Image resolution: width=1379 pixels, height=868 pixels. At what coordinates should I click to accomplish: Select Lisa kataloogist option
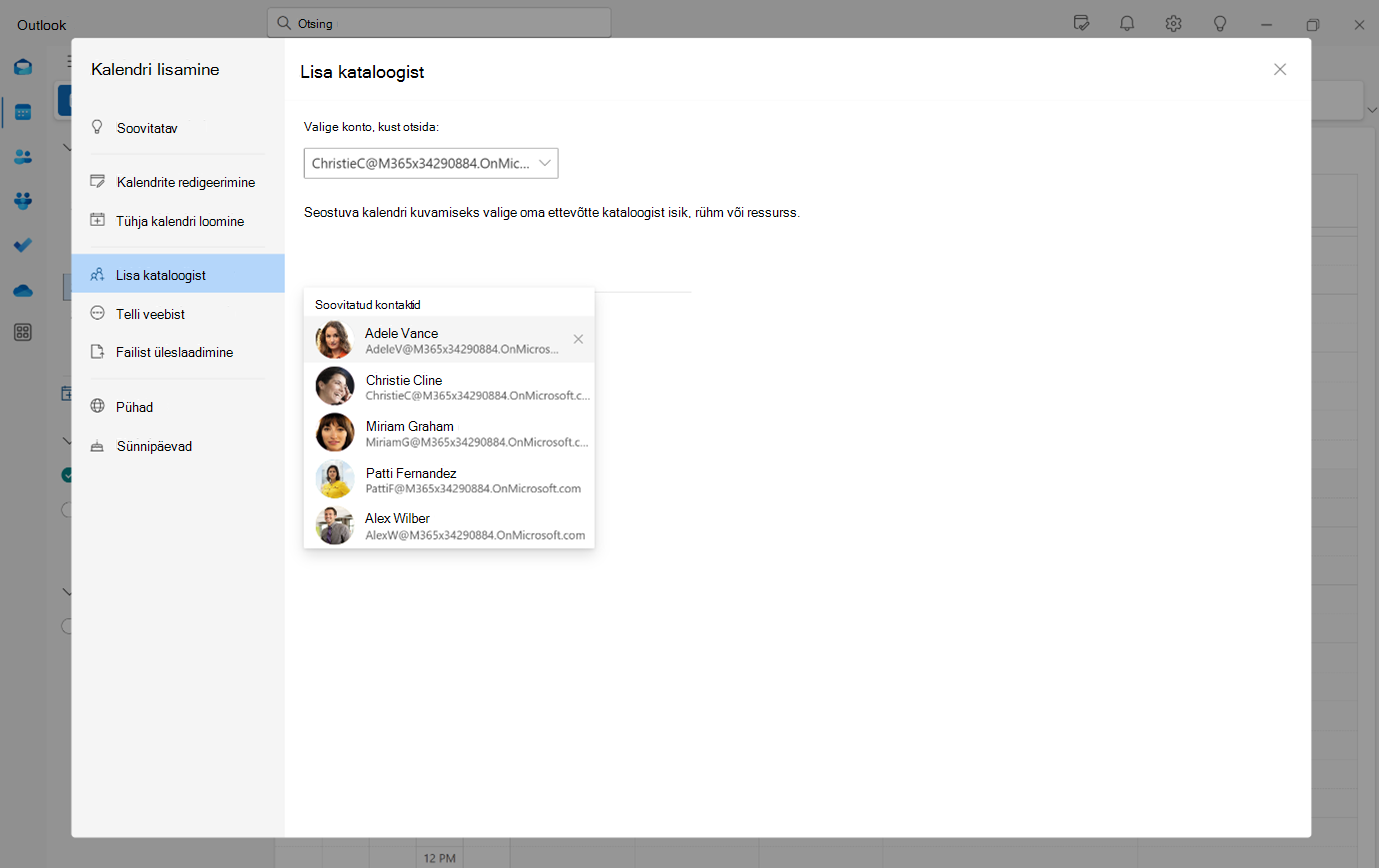point(178,274)
